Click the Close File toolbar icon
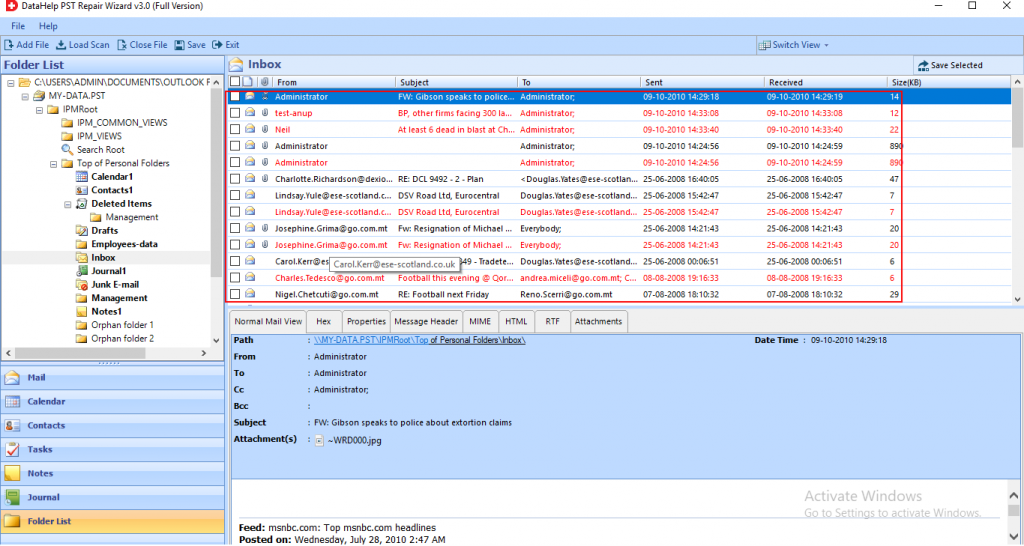Image resolution: width=1024 pixels, height=546 pixels. (x=122, y=45)
